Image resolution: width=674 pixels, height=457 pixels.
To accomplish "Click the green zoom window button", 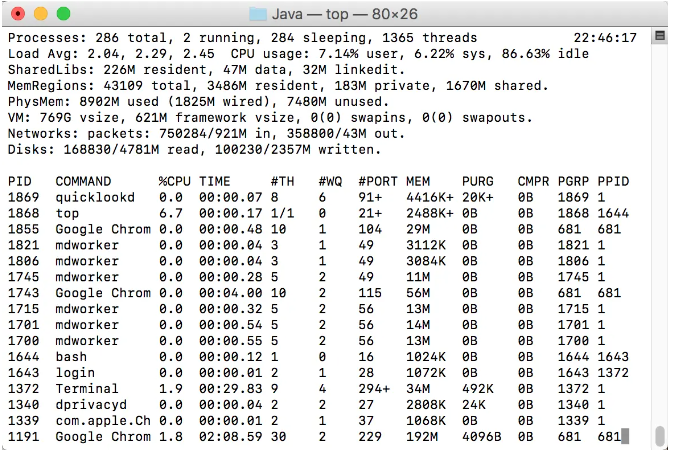I will tap(63, 14).
